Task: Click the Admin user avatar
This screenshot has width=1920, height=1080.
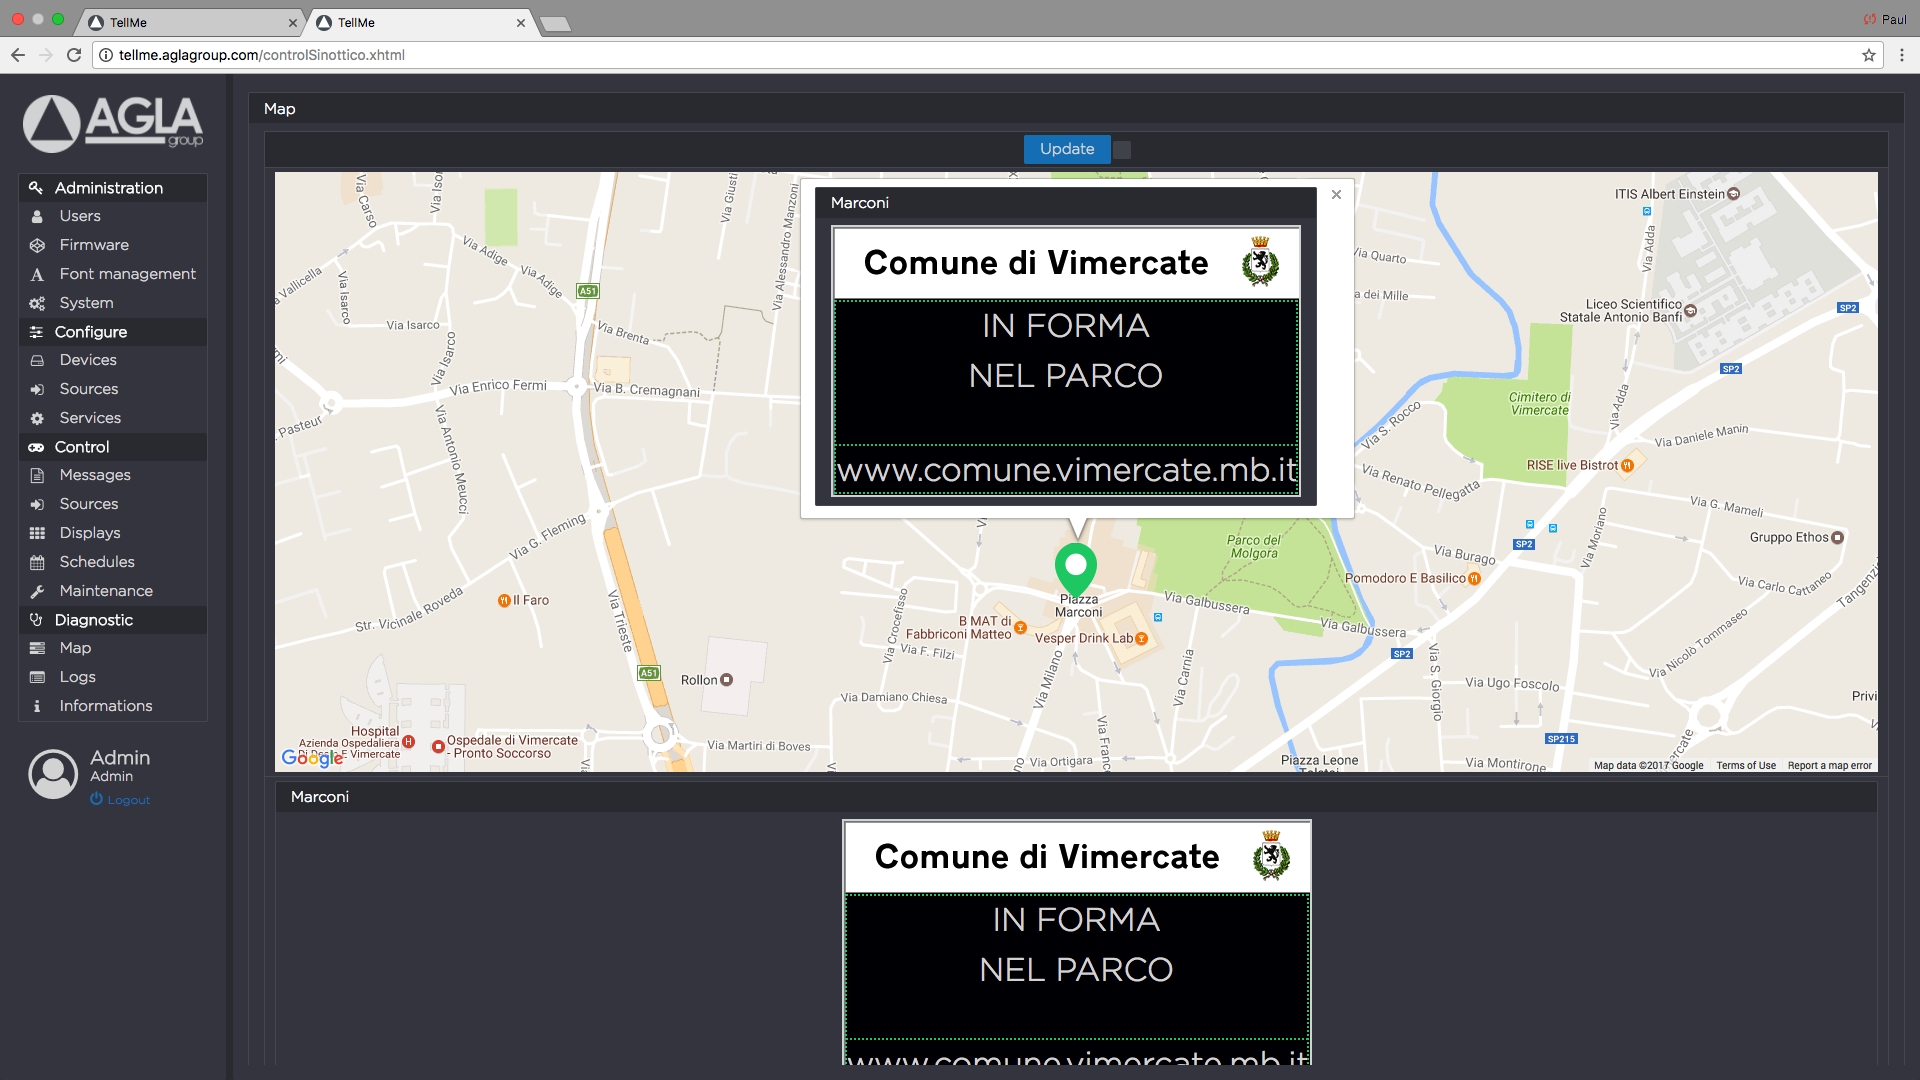Action: click(53, 774)
